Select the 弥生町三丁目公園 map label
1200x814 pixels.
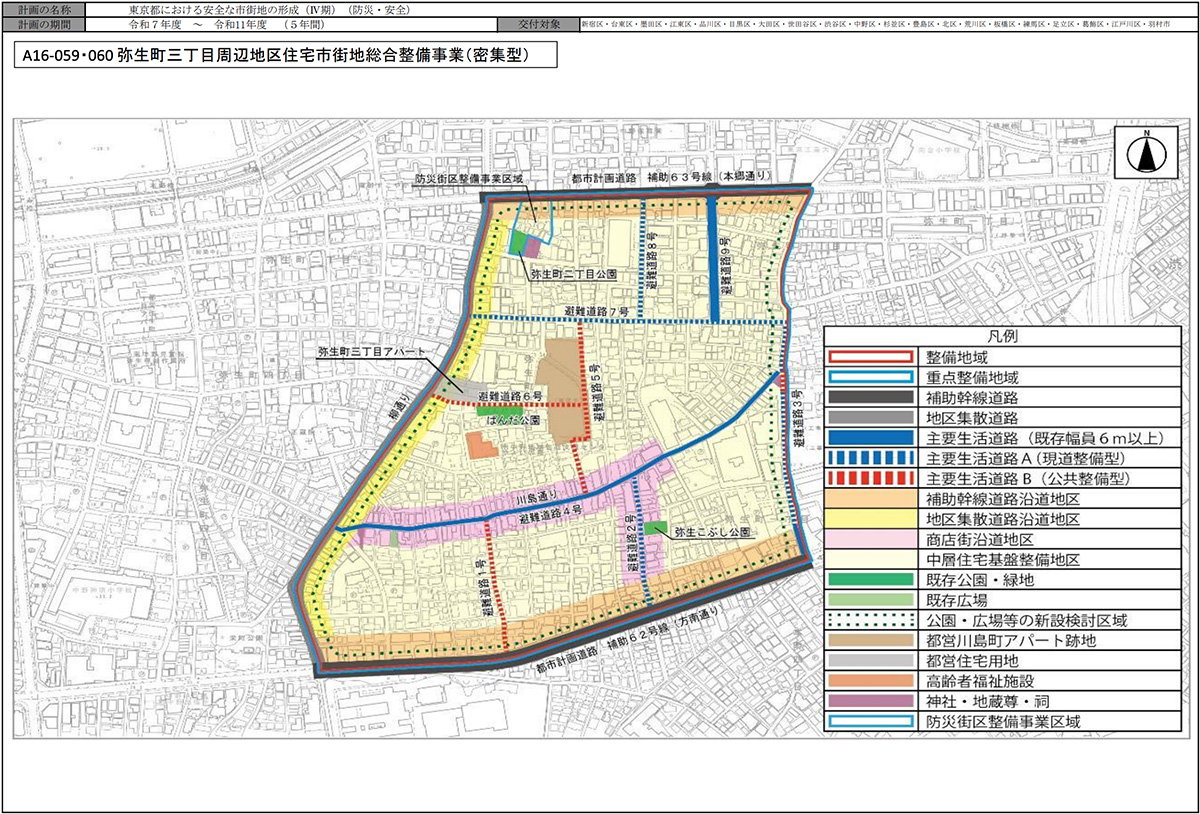(572, 272)
